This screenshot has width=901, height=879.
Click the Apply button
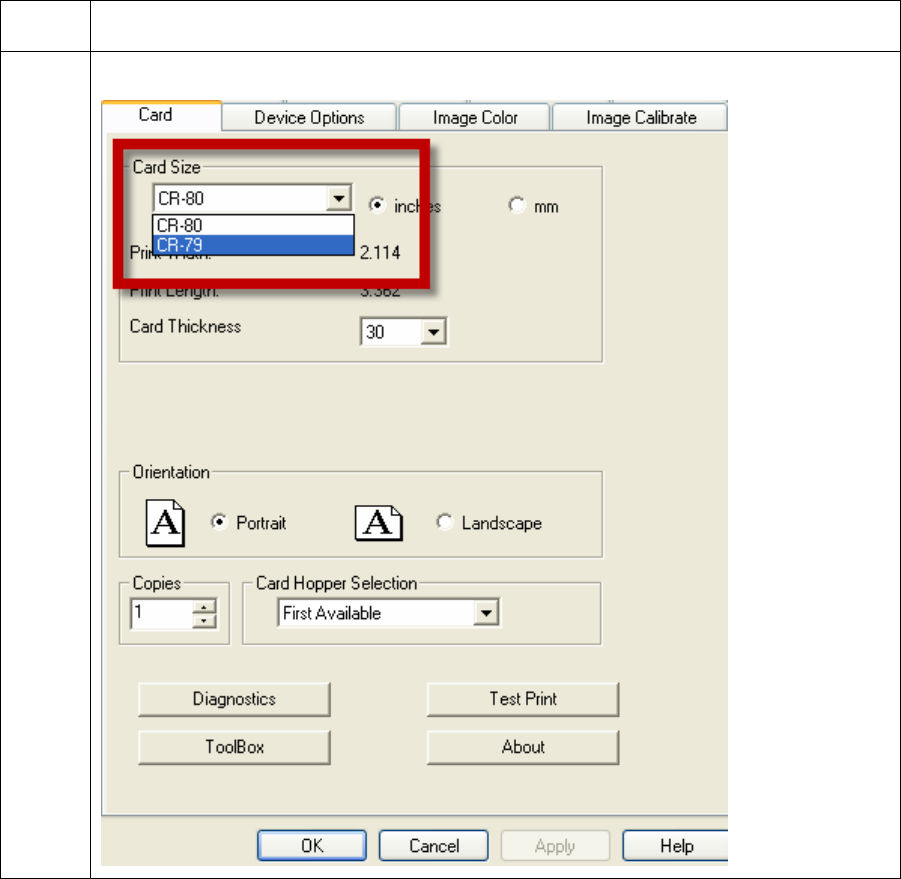(555, 845)
